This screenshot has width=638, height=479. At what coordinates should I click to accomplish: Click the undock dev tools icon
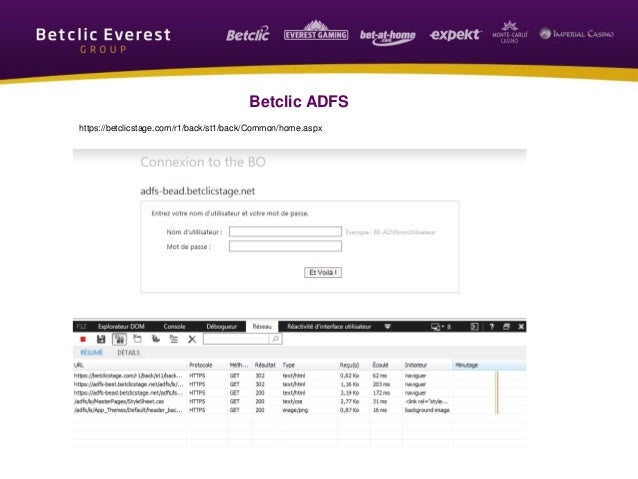pos(507,326)
